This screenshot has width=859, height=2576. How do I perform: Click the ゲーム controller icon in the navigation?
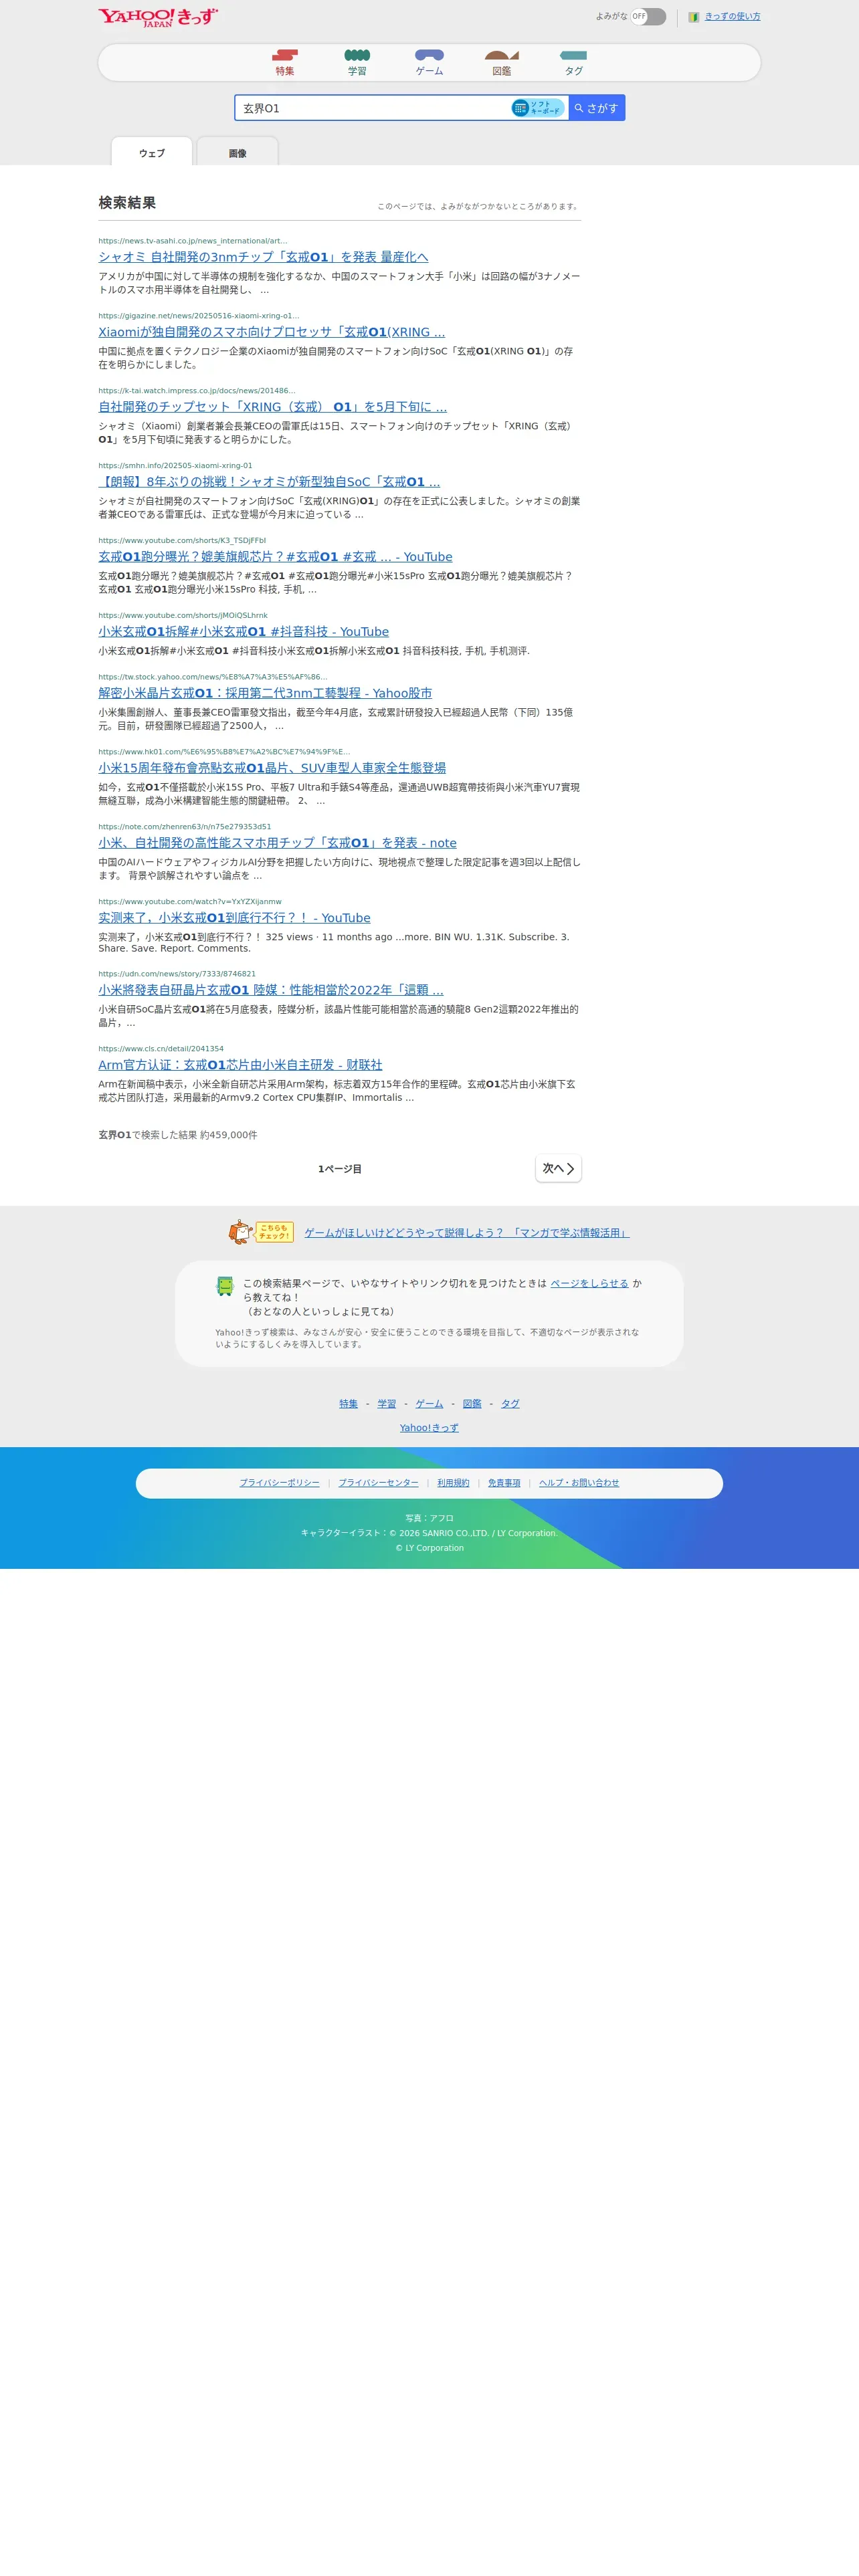click(x=429, y=55)
